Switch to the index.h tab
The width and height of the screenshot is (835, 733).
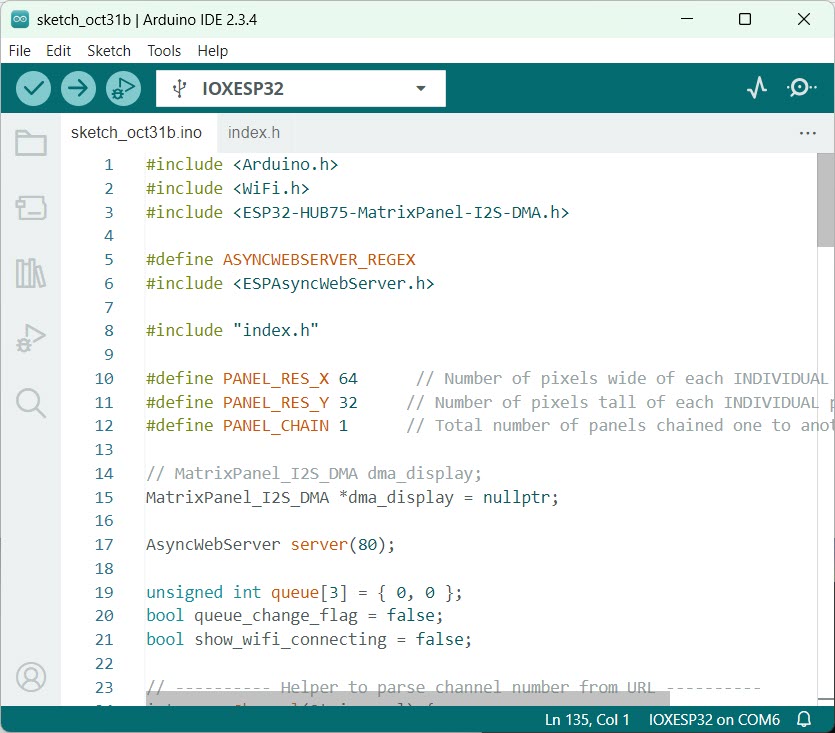point(254,132)
